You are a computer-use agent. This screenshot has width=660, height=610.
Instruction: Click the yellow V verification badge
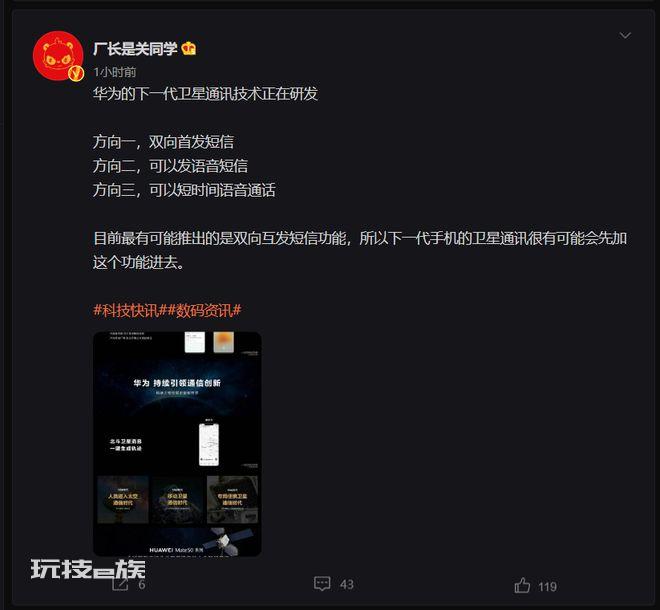(76, 73)
